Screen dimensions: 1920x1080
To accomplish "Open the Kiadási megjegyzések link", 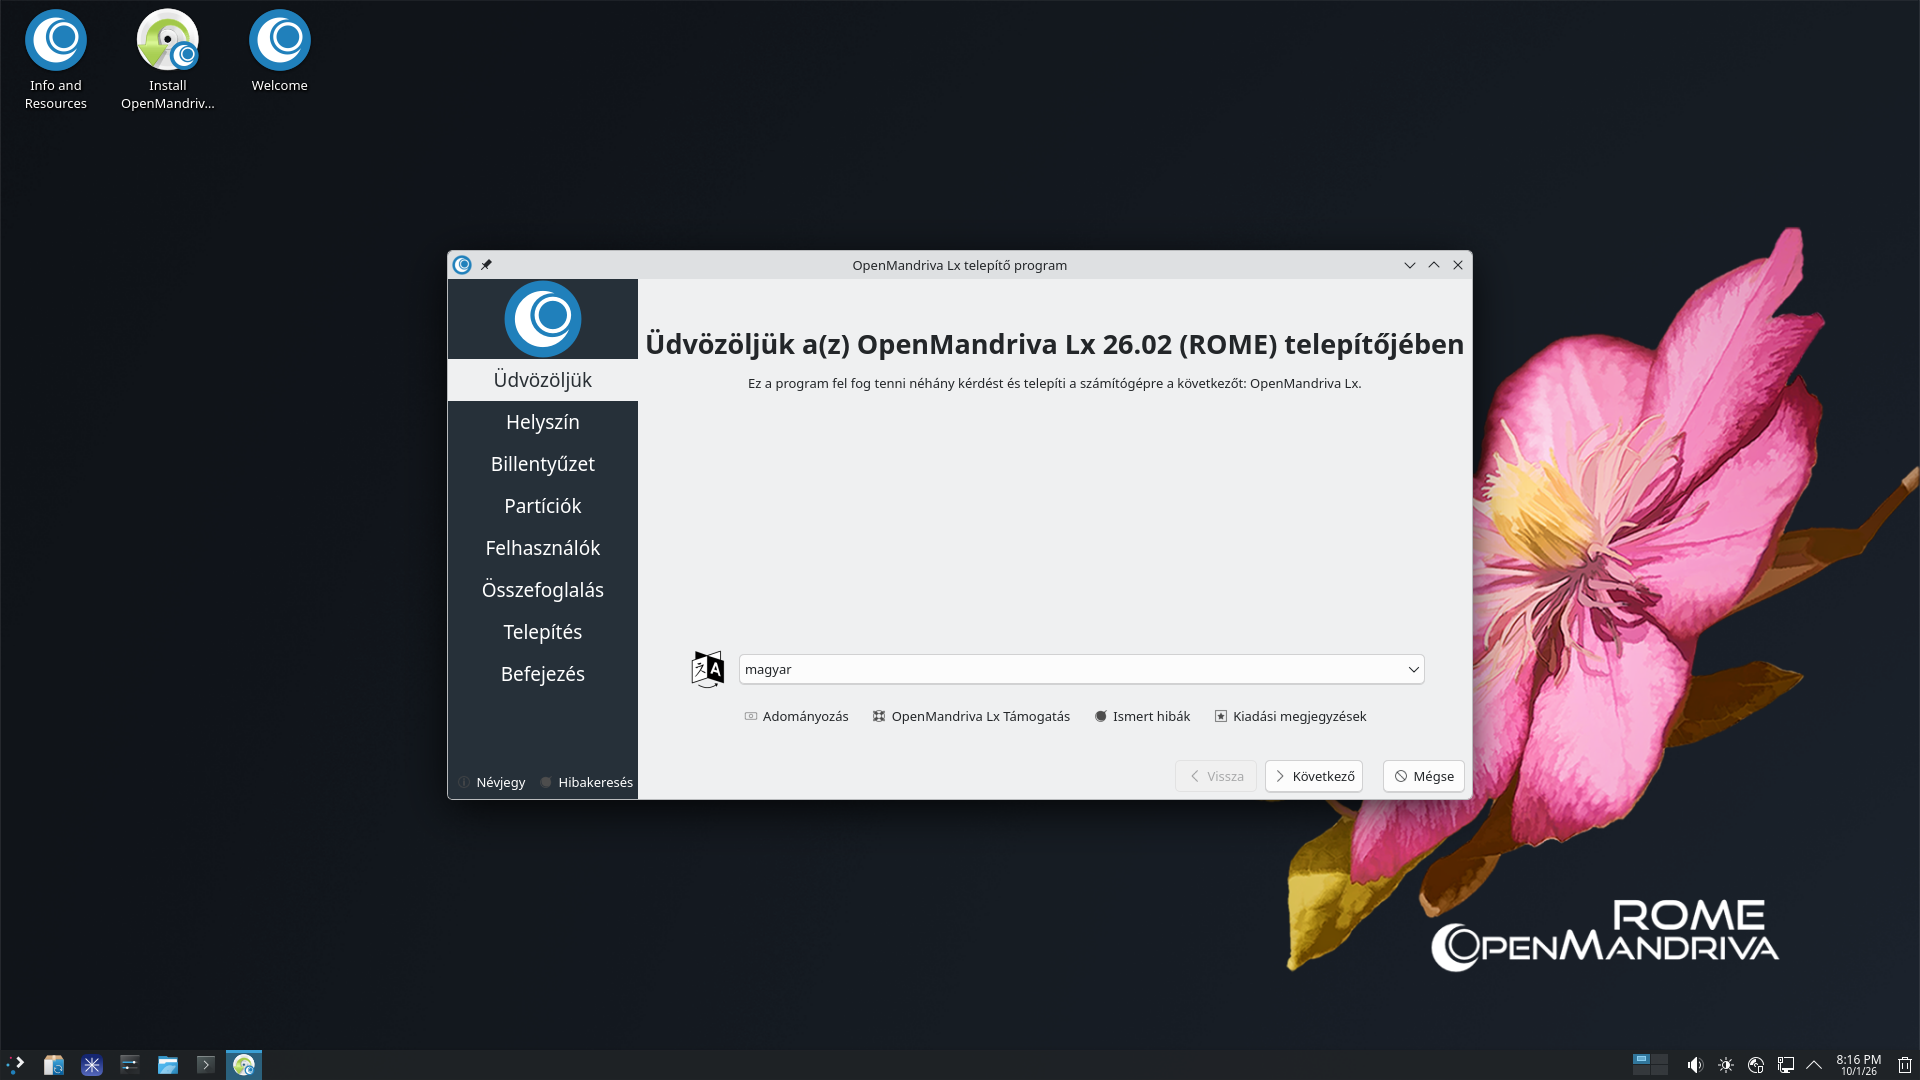I will pyautogui.click(x=1290, y=716).
